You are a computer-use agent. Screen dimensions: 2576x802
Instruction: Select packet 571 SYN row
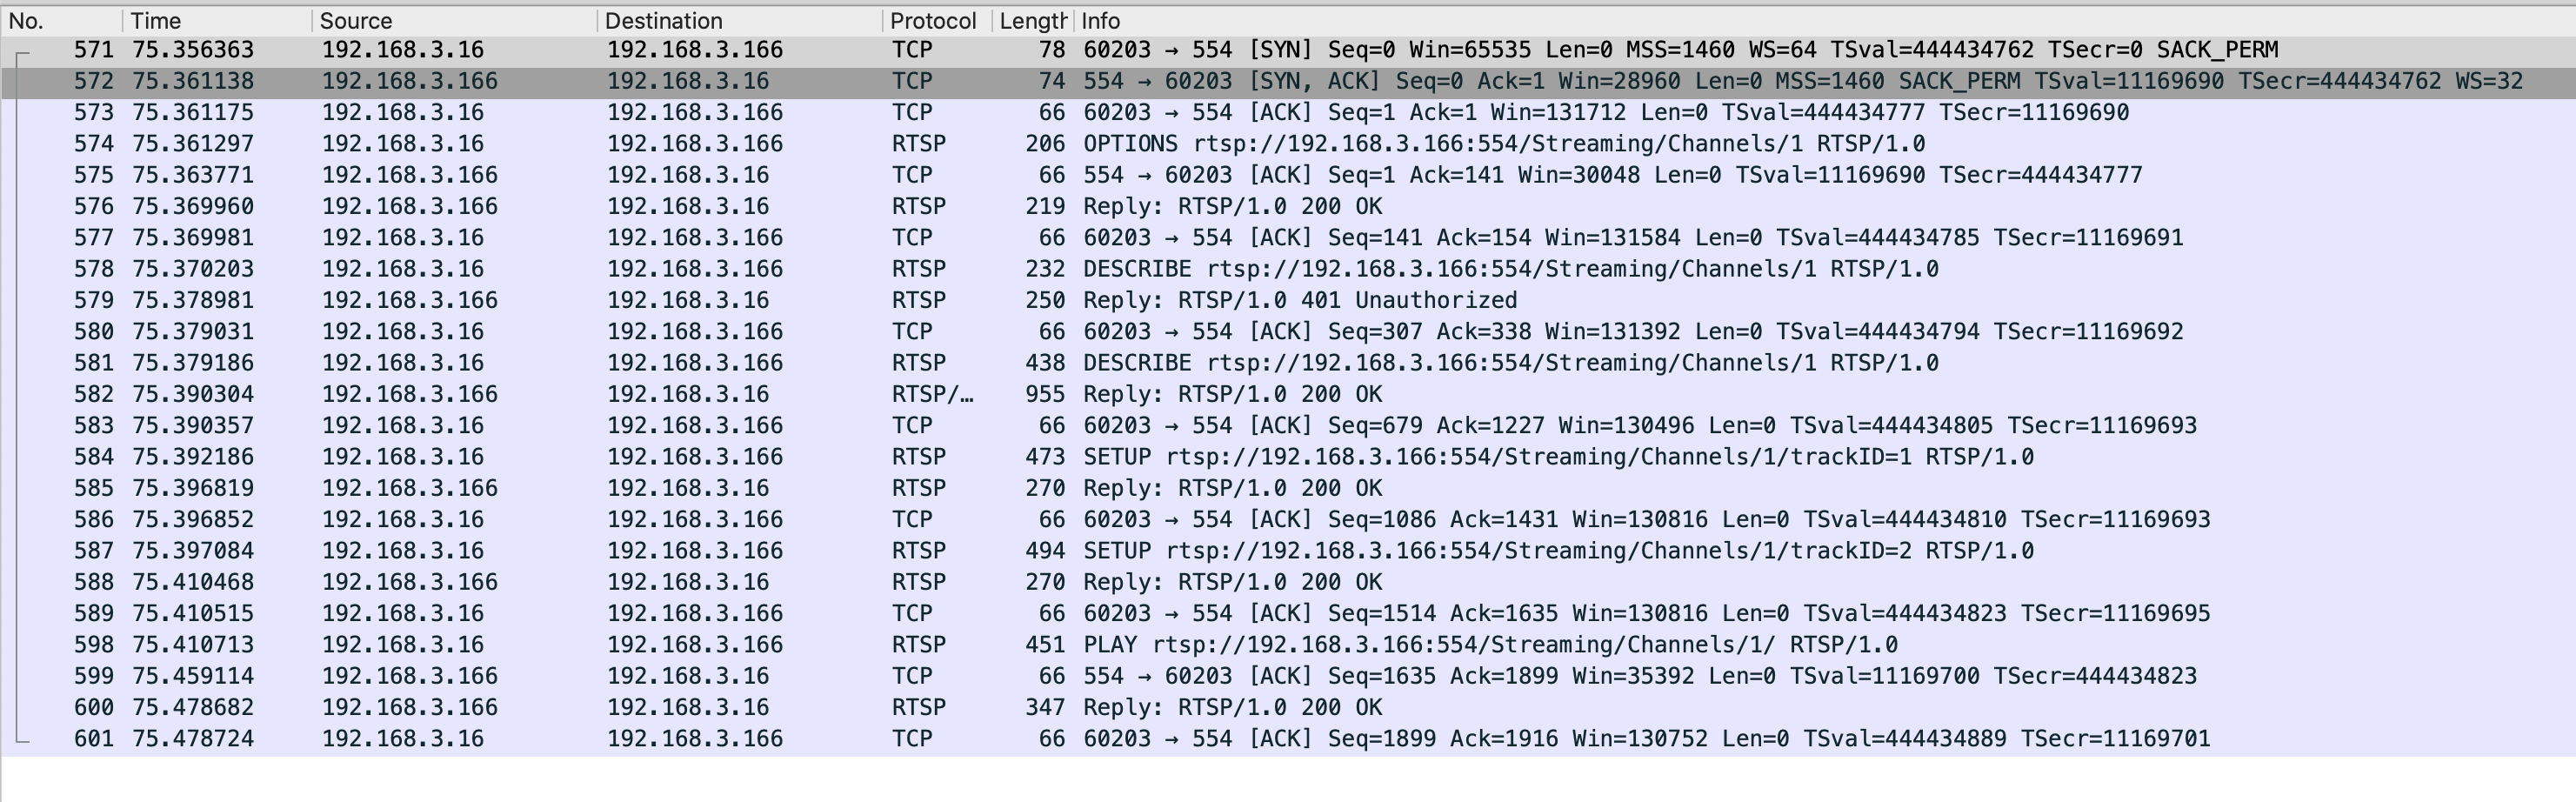pos(1288,50)
